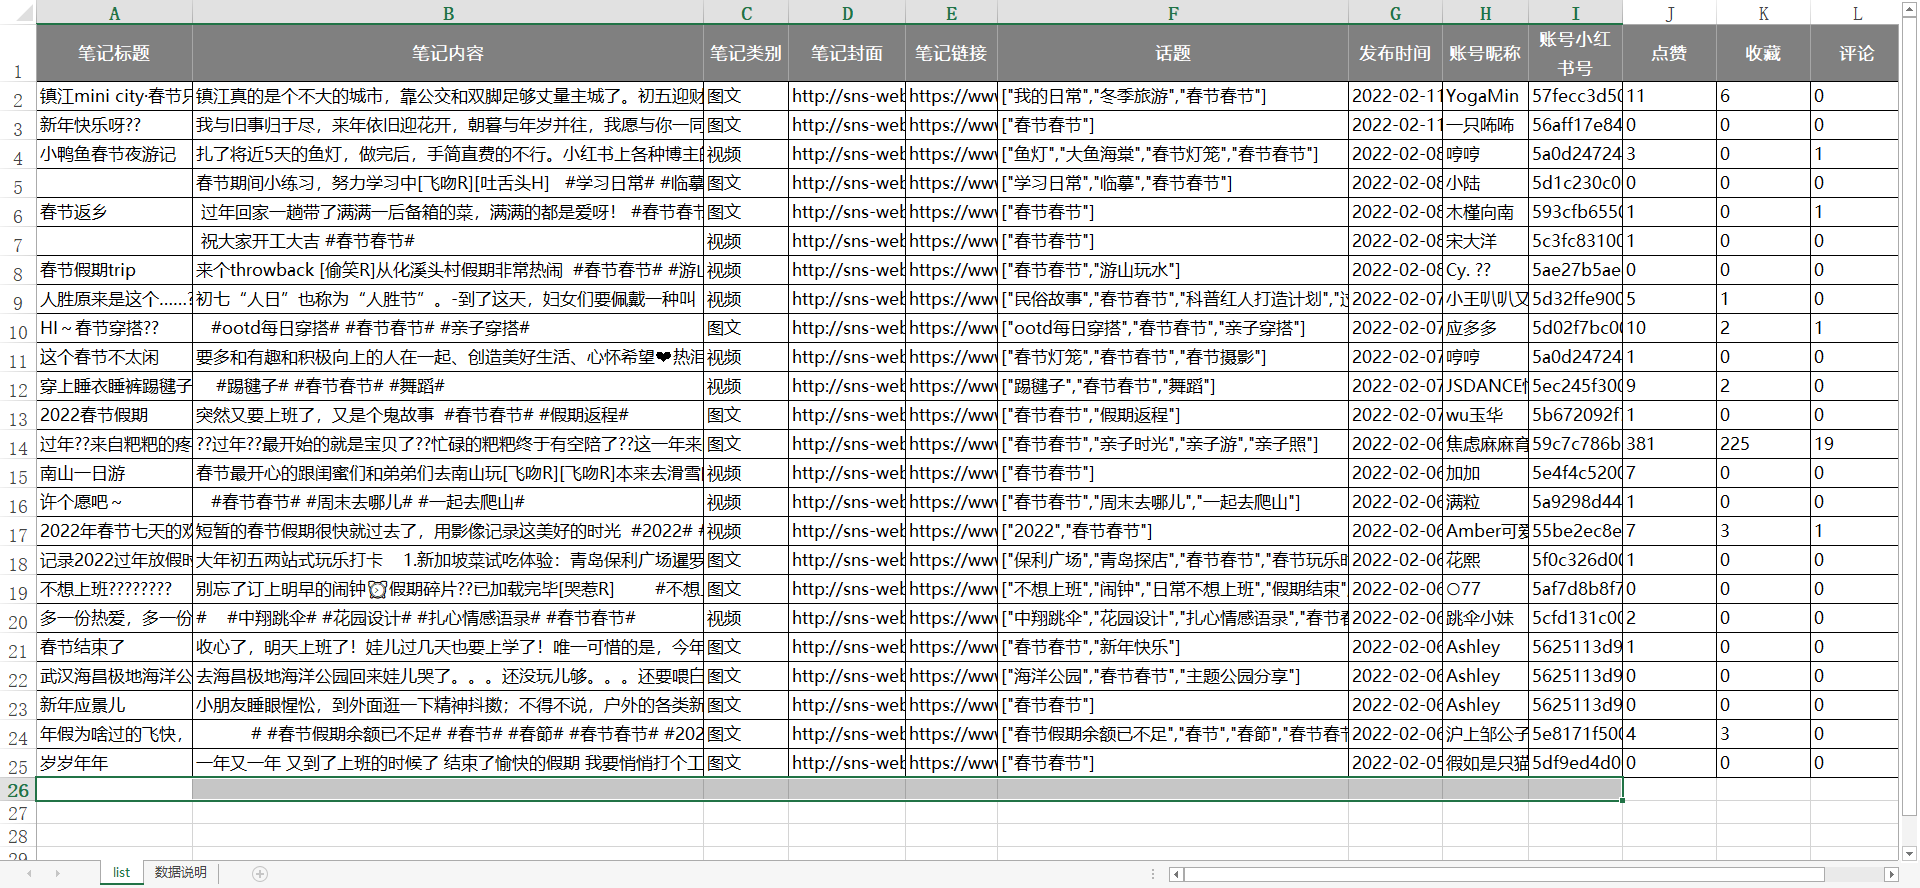Click the 笔记封面 header cell
The height and width of the screenshot is (888, 1920).
[847, 53]
